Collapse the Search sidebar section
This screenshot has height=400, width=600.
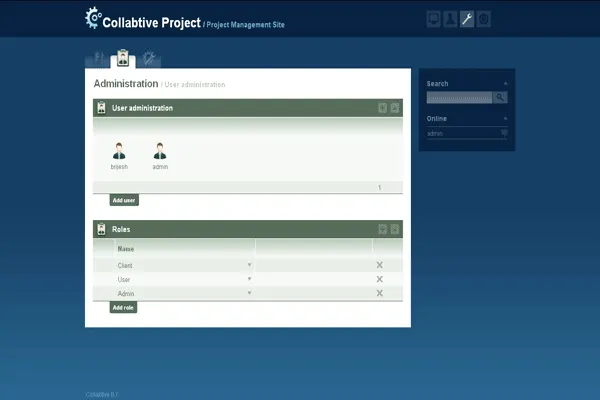506,84
